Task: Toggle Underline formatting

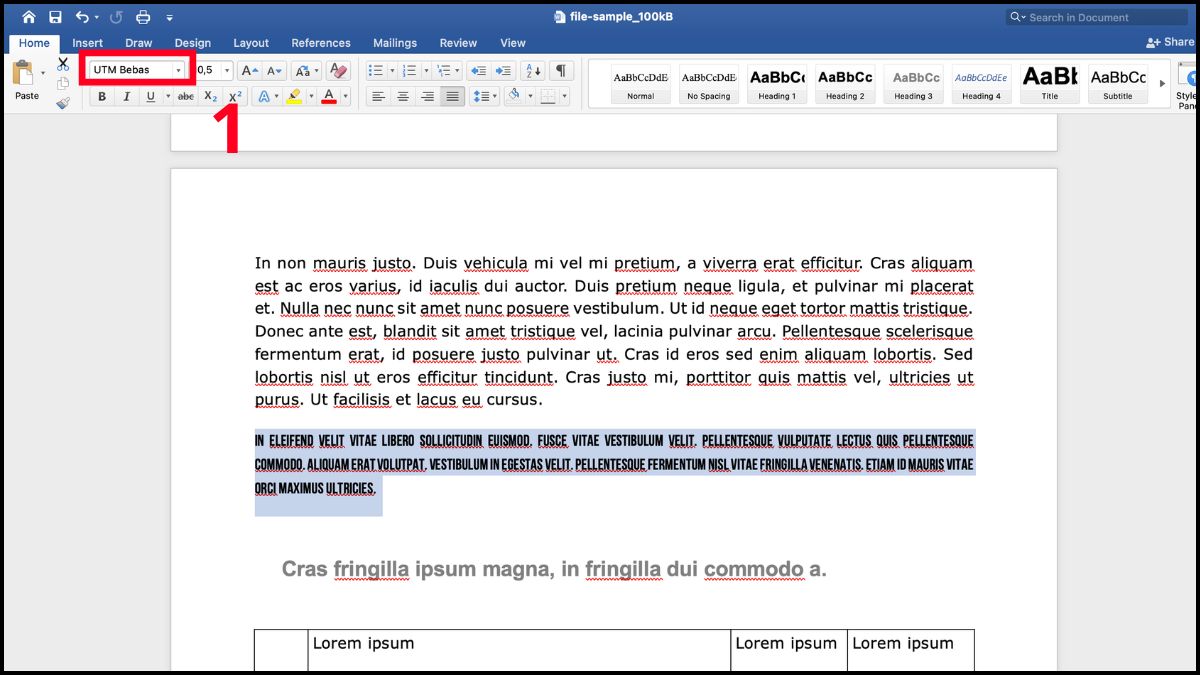Action: click(x=150, y=97)
